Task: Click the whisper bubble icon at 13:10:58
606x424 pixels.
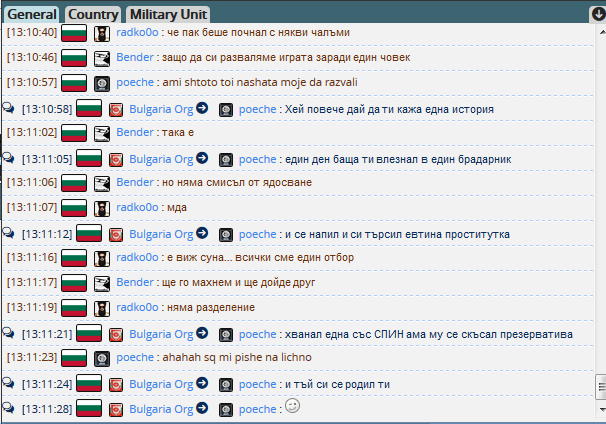Action: (9, 108)
